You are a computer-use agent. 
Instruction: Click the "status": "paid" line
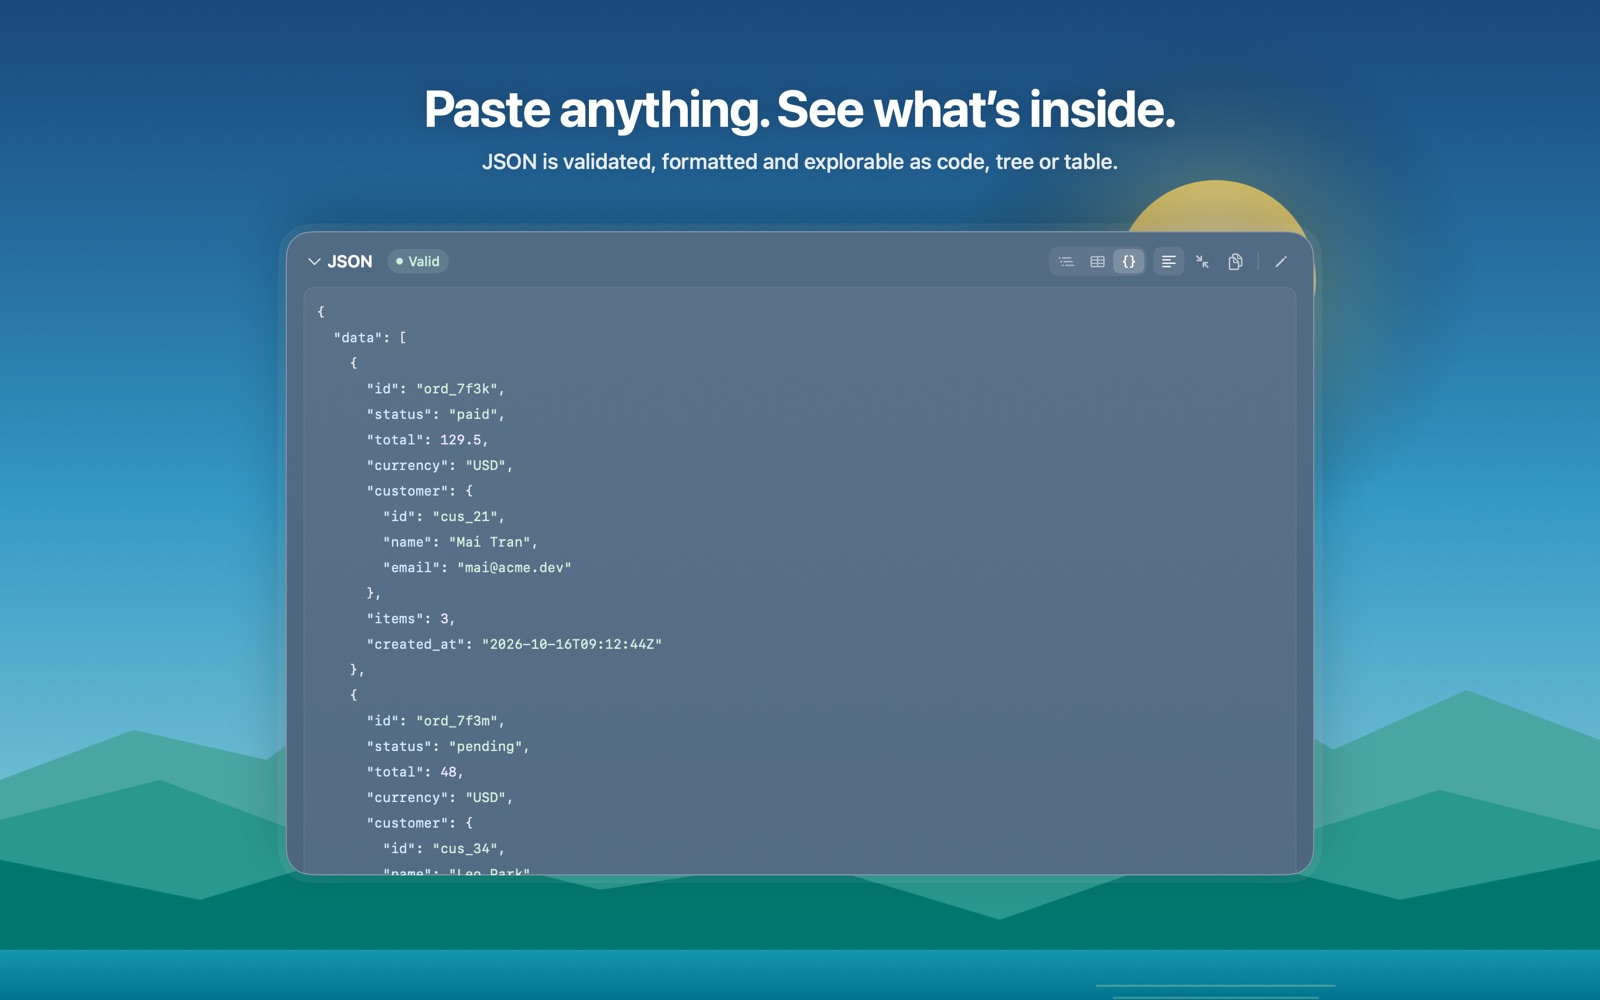point(436,414)
